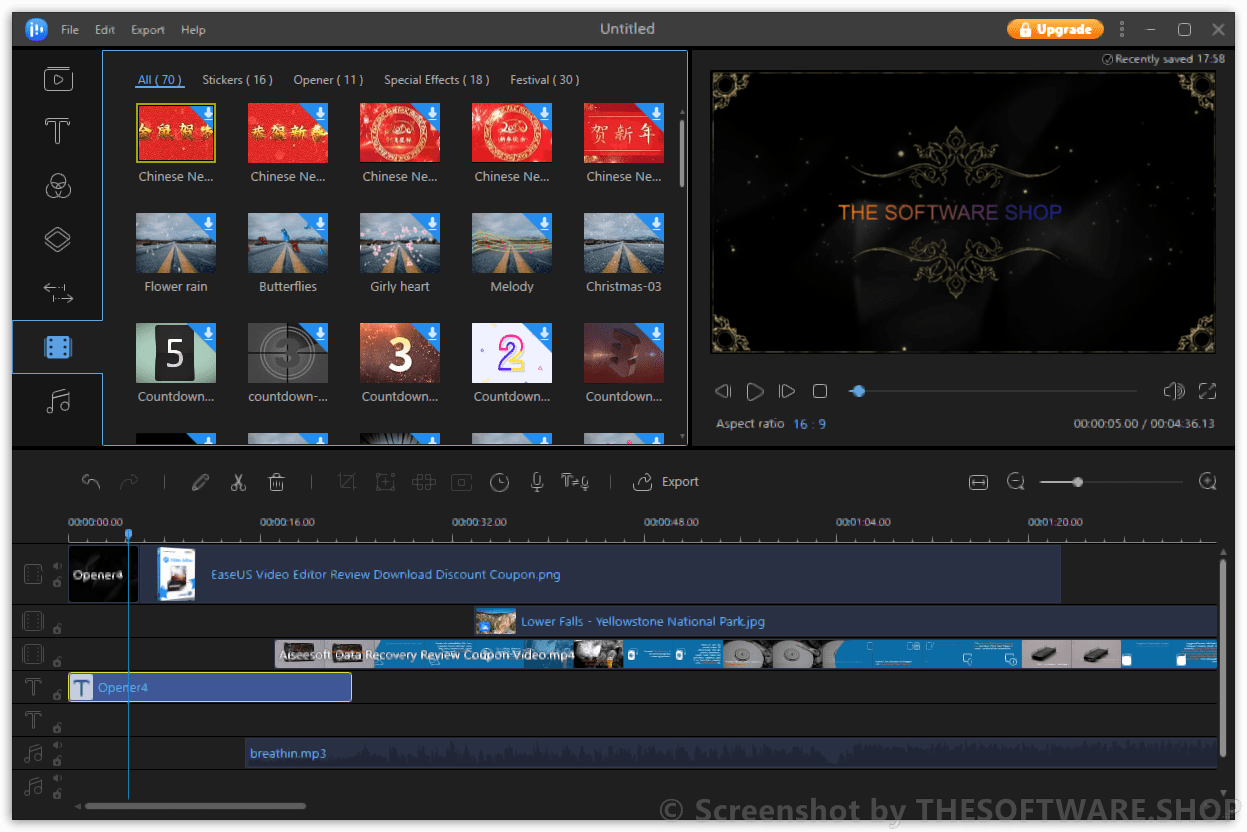Select the Countdown 3 element thumbnail
Image resolution: width=1247 pixels, height=832 pixels.
point(399,352)
